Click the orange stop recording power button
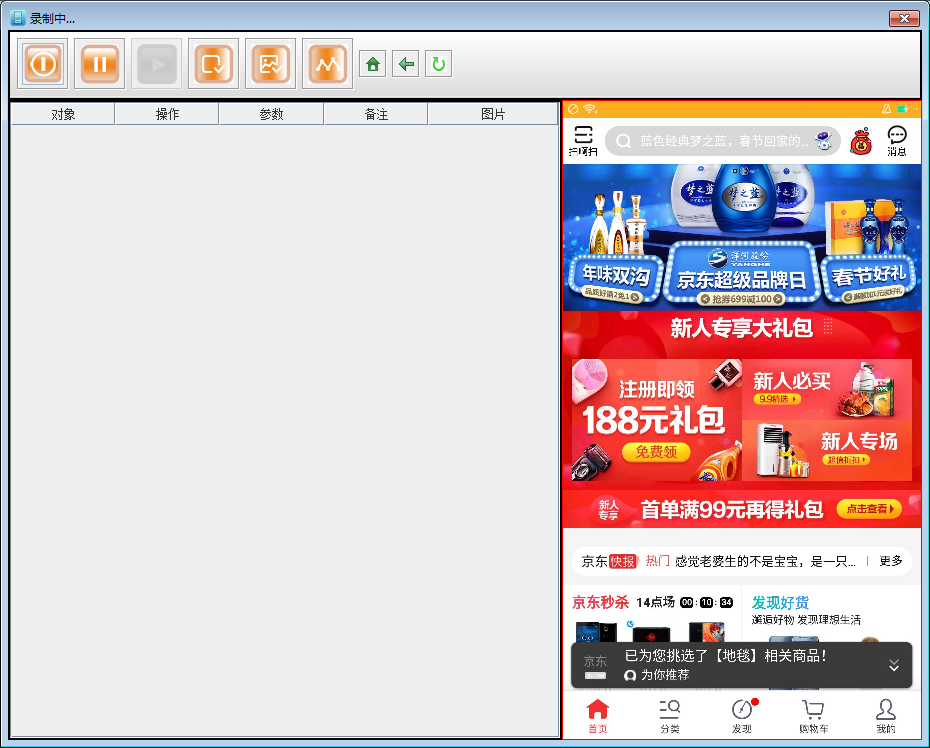 pos(42,64)
